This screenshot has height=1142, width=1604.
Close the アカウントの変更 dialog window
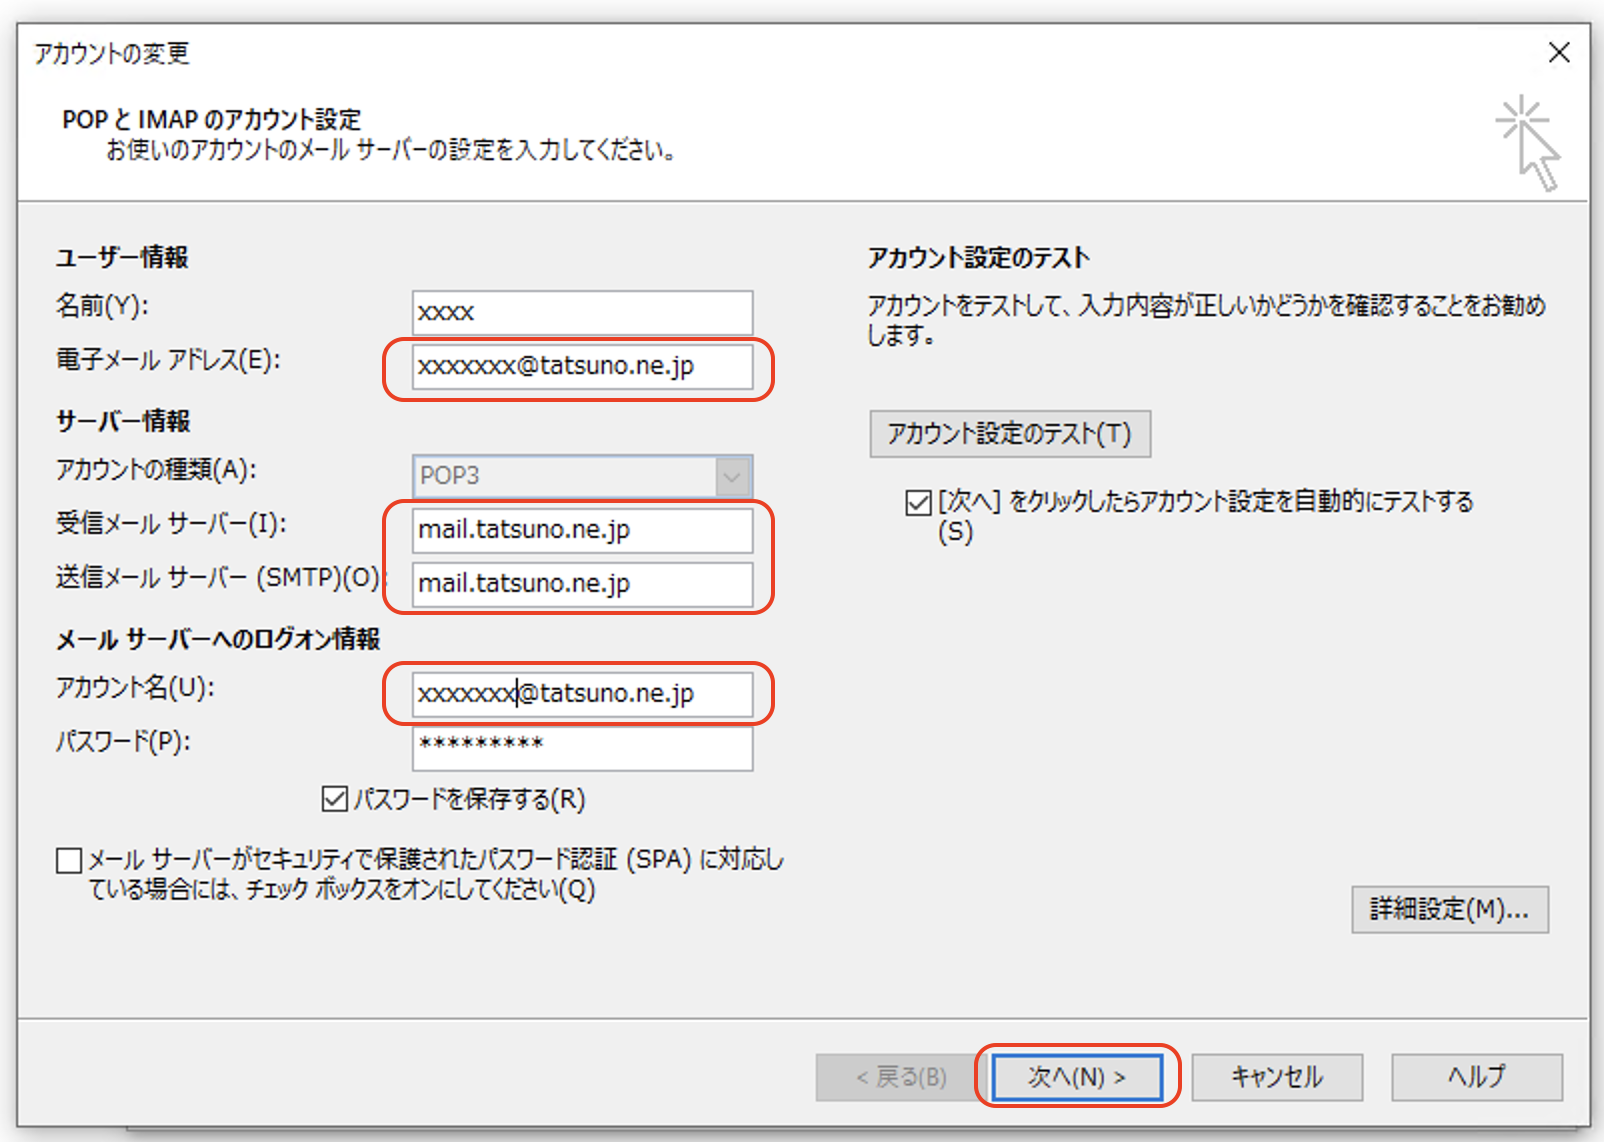point(1558,53)
